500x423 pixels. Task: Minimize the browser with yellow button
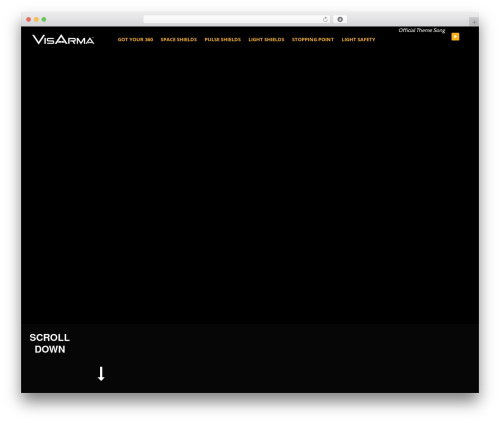click(36, 19)
